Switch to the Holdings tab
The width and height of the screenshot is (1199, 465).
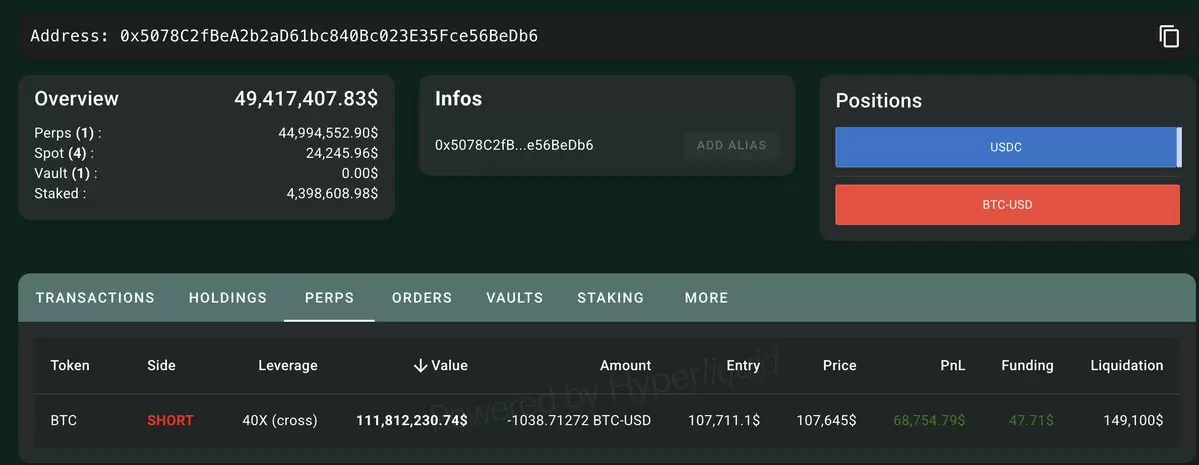point(228,298)
